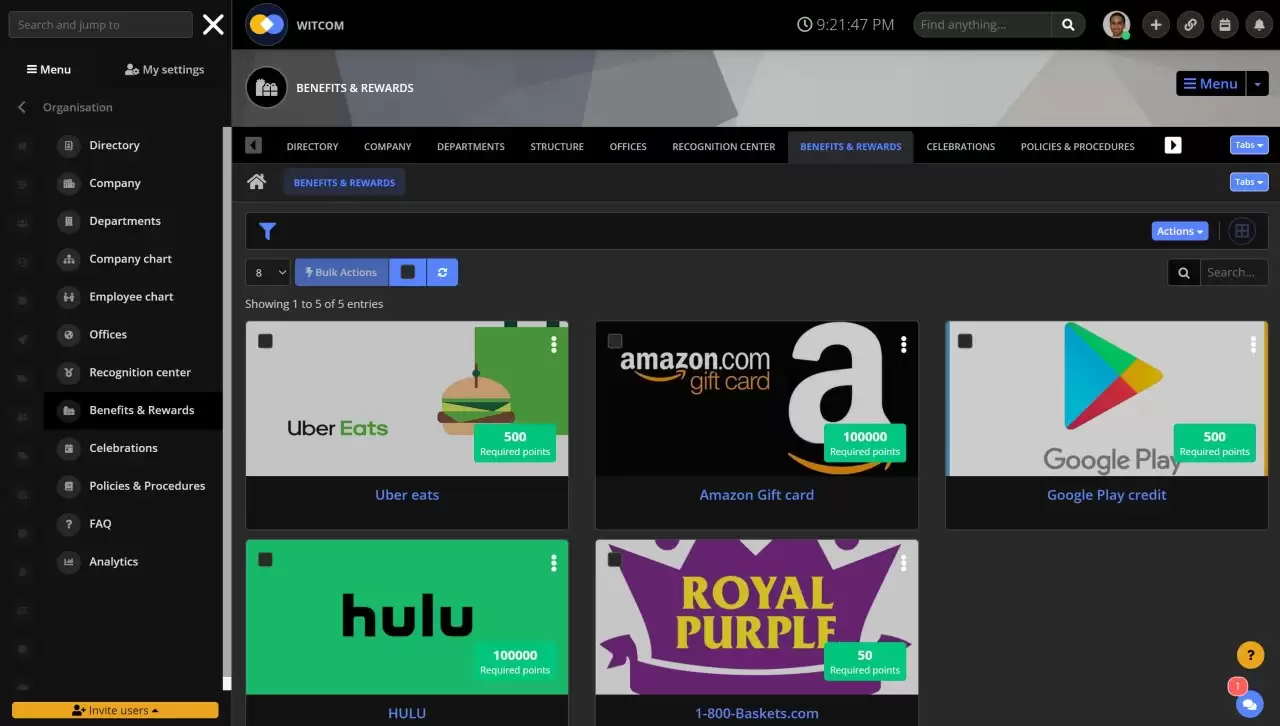Click the blue filter funnel icon

click(x=267, y=231)
